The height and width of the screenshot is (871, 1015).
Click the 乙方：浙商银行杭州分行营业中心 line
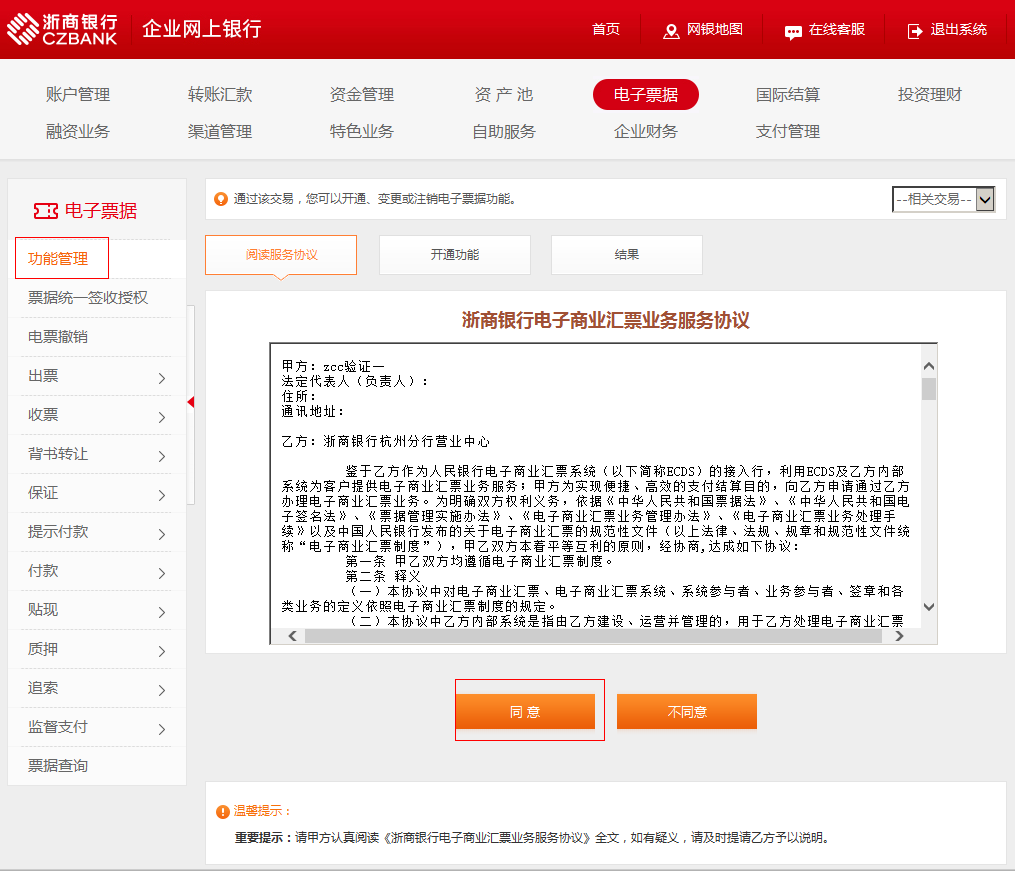pyautogui.click(x=386, y=441)
